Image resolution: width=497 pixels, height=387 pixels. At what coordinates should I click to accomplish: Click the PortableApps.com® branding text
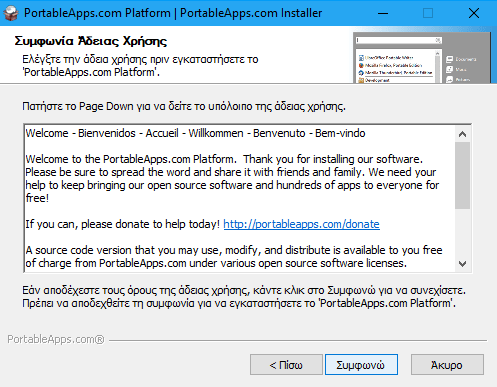(56, 339)
